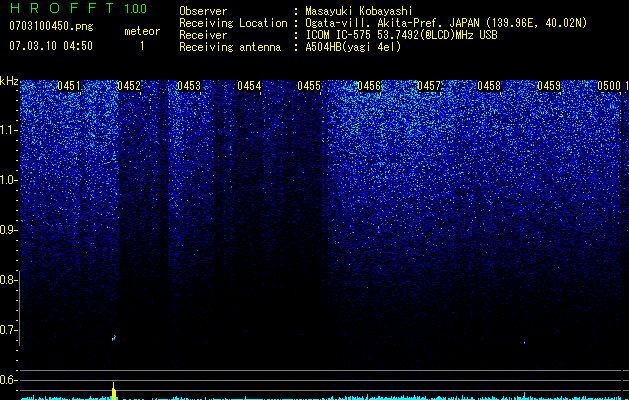Click the Receiving antenna label
The width and height of the screenshot is (629, 400).
(230, 47)
